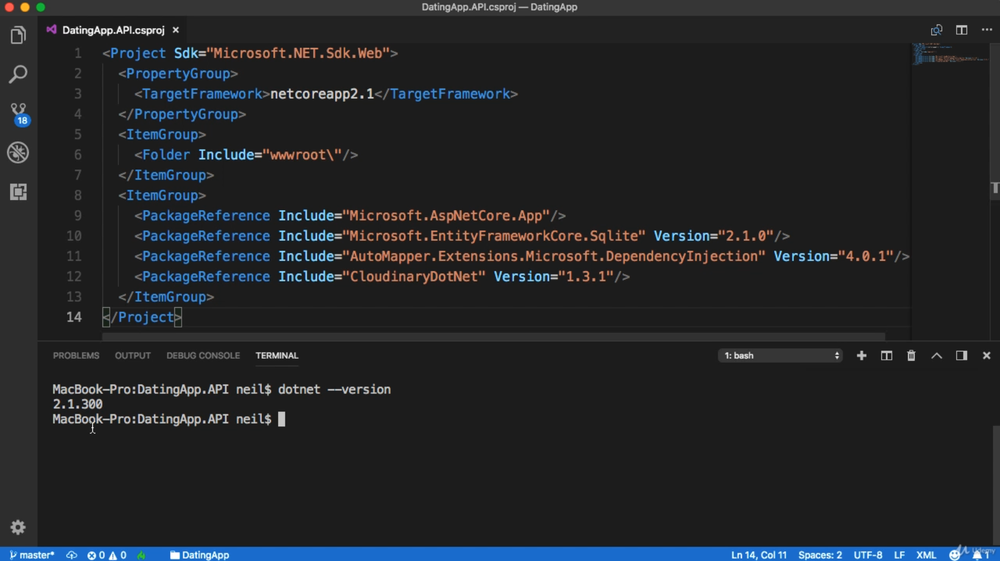The height and width of the screenshot is (561, 1000).
Task: Change file encoding UTF-8 in status bar
Action: [x=868, y=555]
